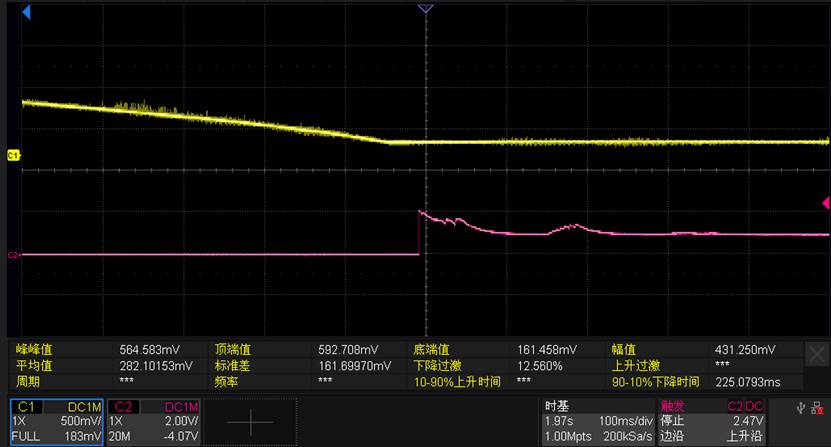Open the 触发 trigger settings box

[x=711, y=422]
